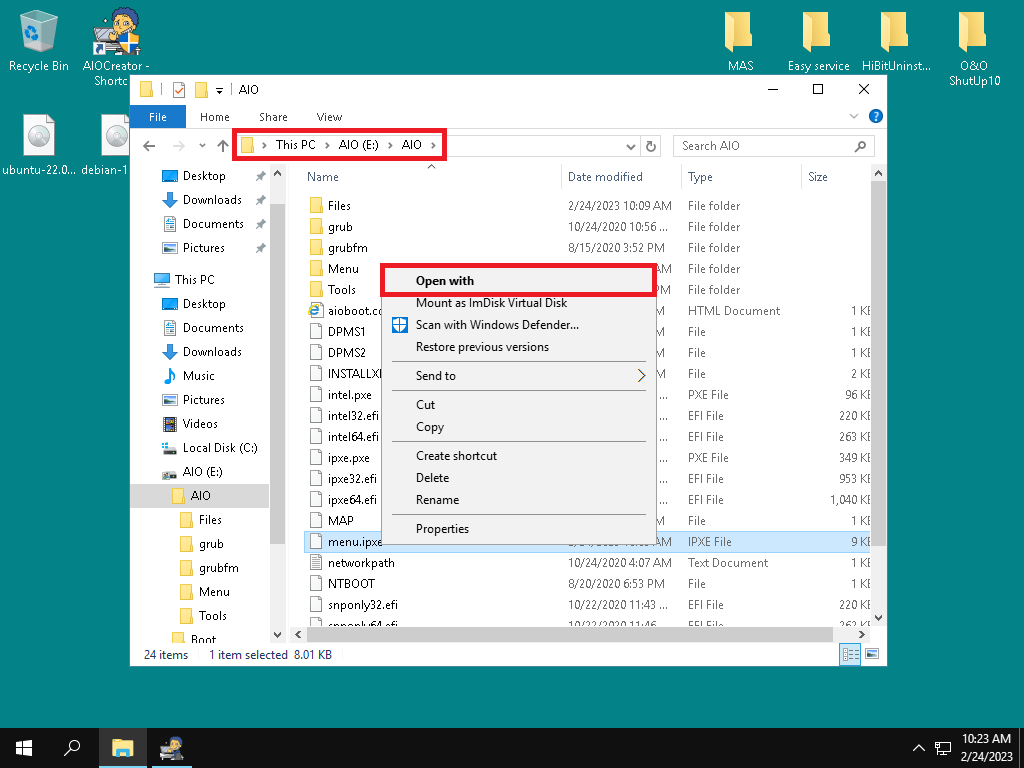Sort files by Date modified column

[605, 177]
